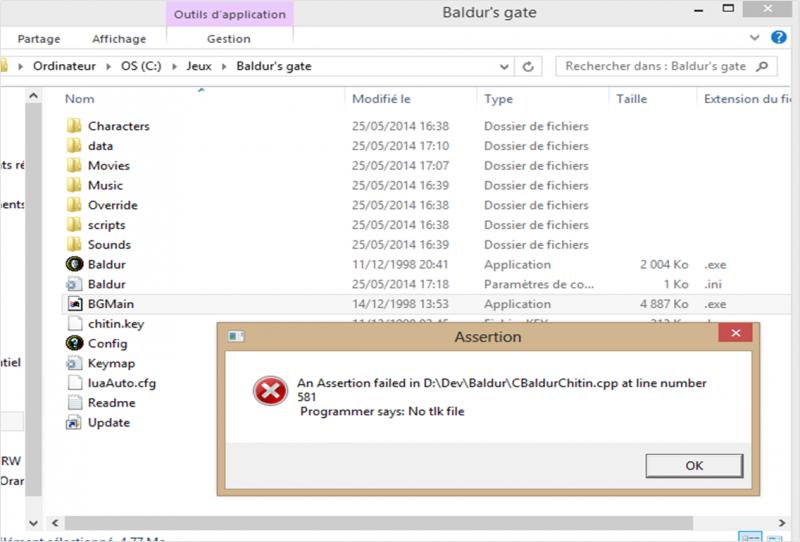Select the luaAuto.cfg file icon

[74, 383]
